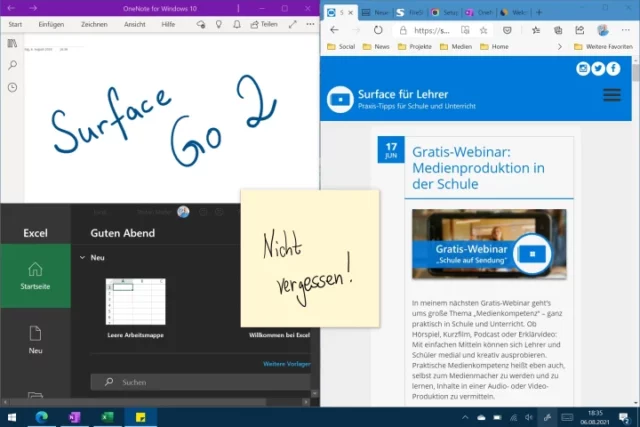Open the News favorites folder

[x=376, y=47]
